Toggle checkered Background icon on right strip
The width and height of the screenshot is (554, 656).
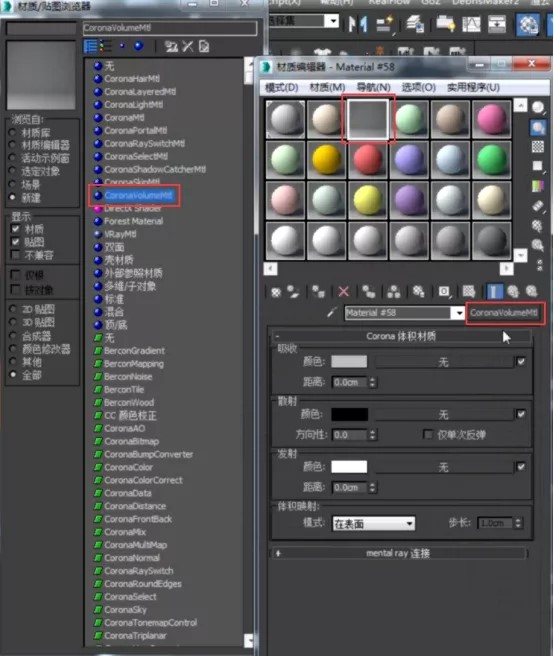(x=538, y=147)
